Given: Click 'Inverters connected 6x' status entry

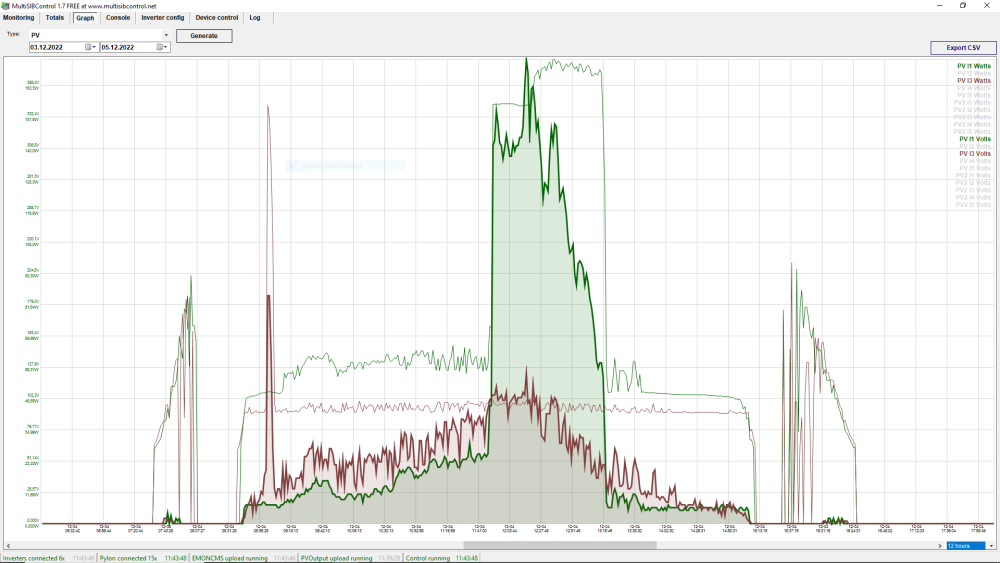Looking at the screenshot, I should click(34, 559).
